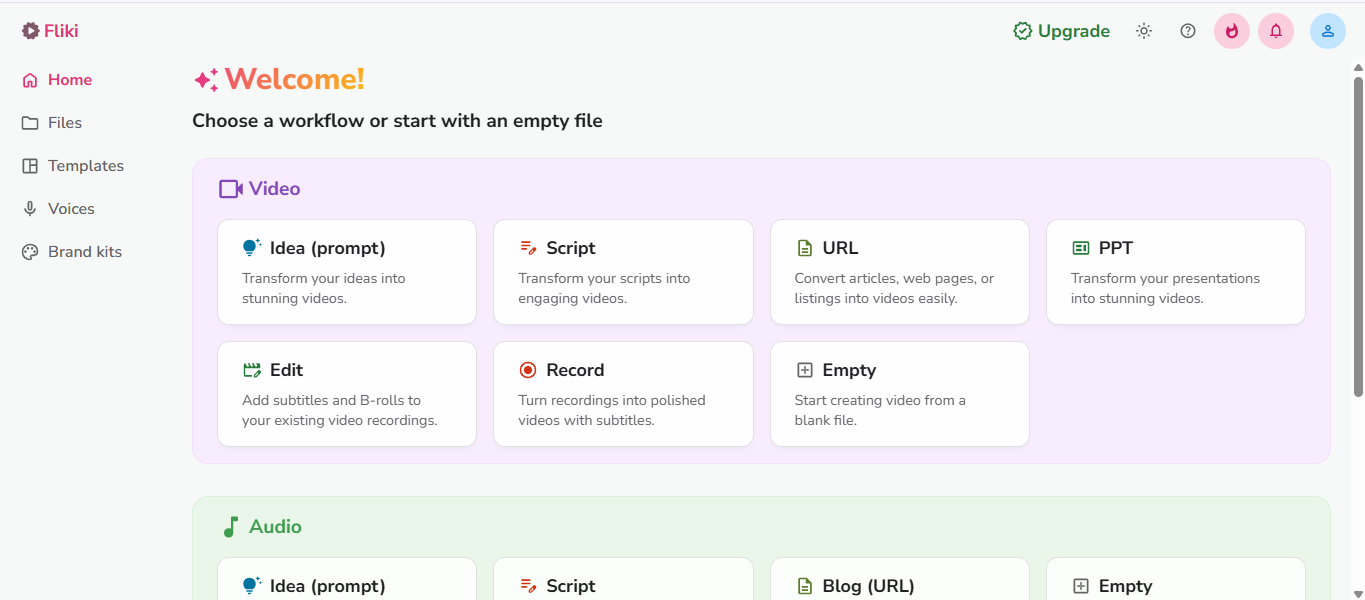
Task: Open the Voices section
Action: [70, 208]
